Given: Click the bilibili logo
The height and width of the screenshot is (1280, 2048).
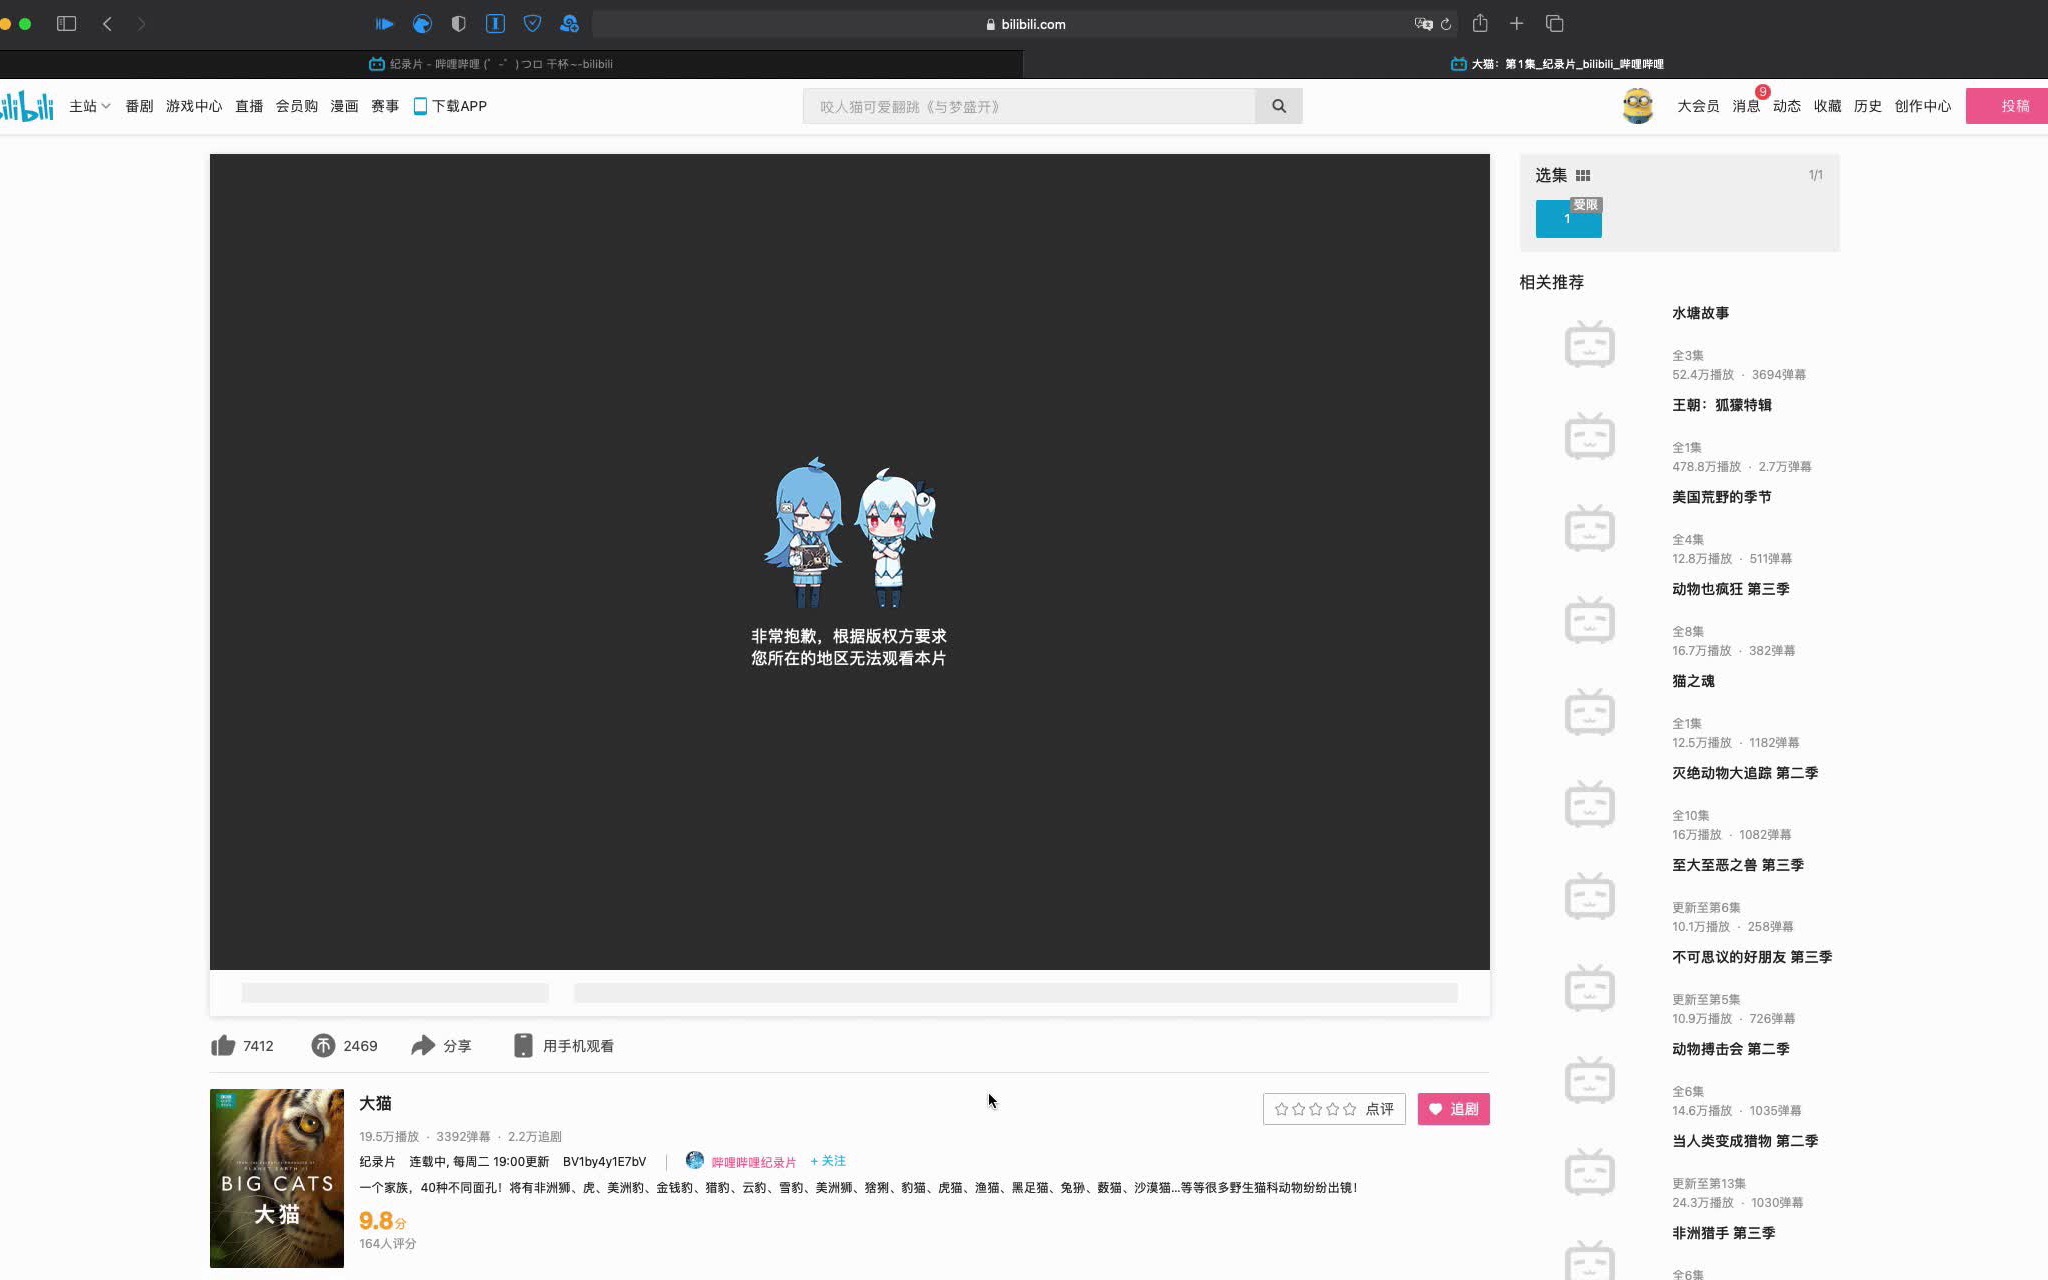Looking at the screenshot, I should click(27, 106).
